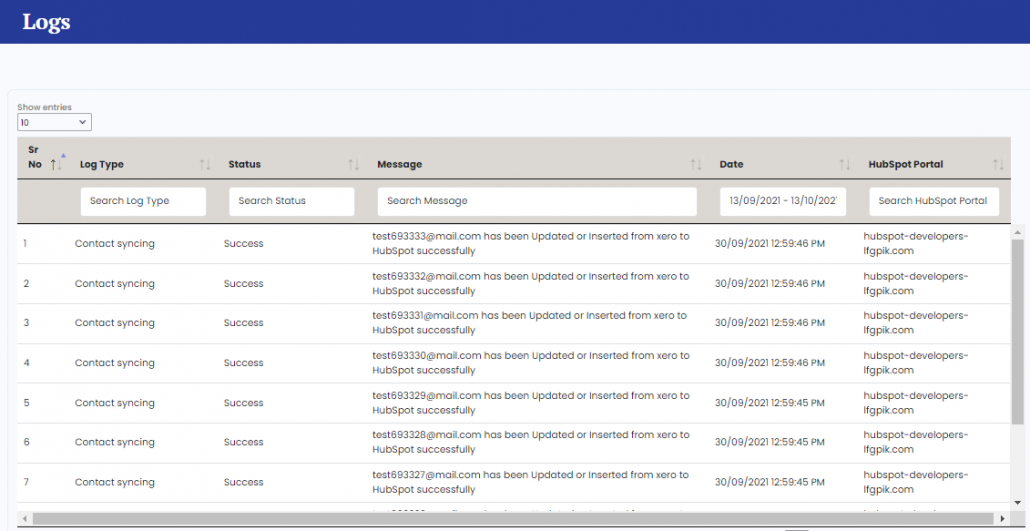Sort Message column via sort arrows
This screenshot has width=1030, height=531.
696,164
